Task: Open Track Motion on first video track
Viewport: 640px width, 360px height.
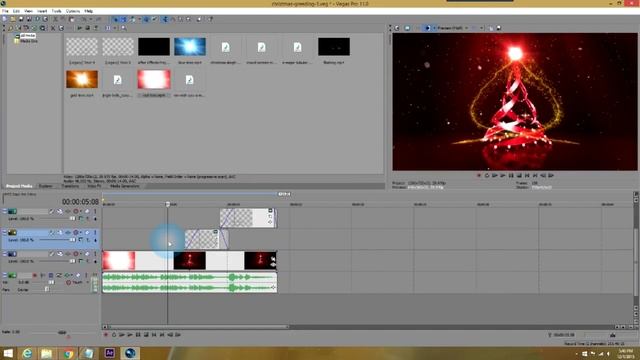Action: [60, 211]
